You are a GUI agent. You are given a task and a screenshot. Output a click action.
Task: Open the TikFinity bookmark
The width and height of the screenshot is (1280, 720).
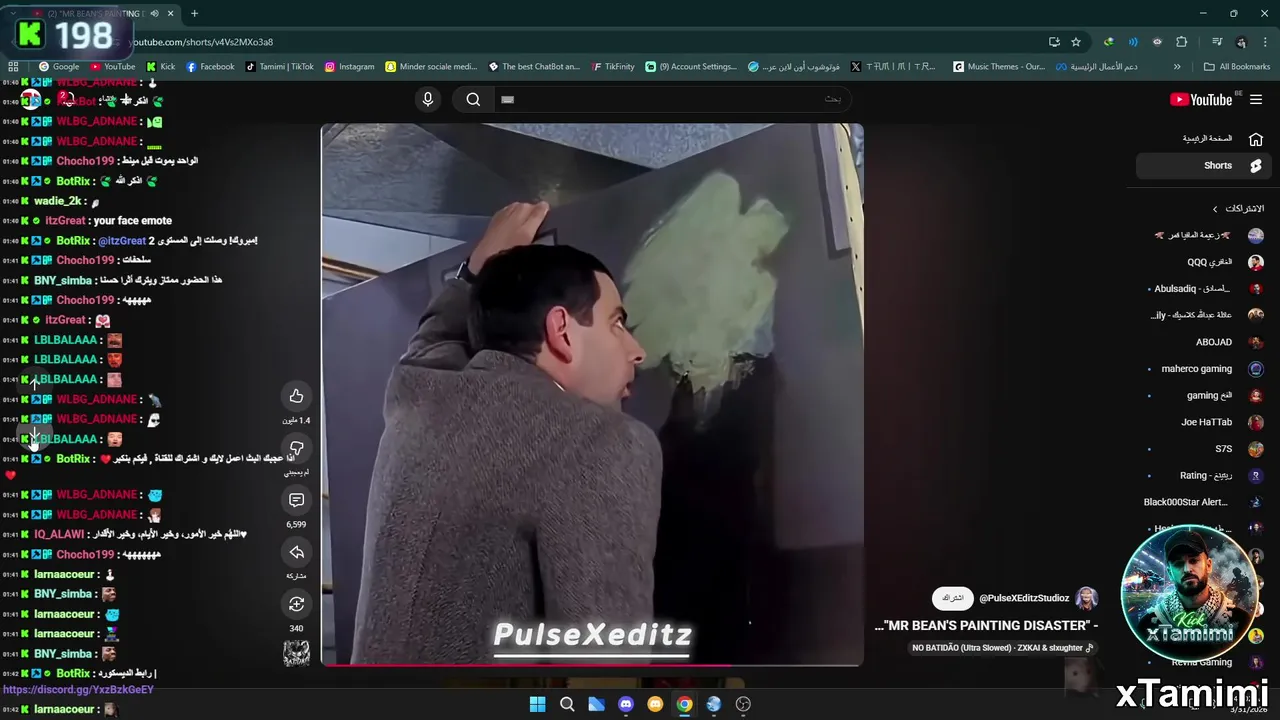(x=612, y=67)
